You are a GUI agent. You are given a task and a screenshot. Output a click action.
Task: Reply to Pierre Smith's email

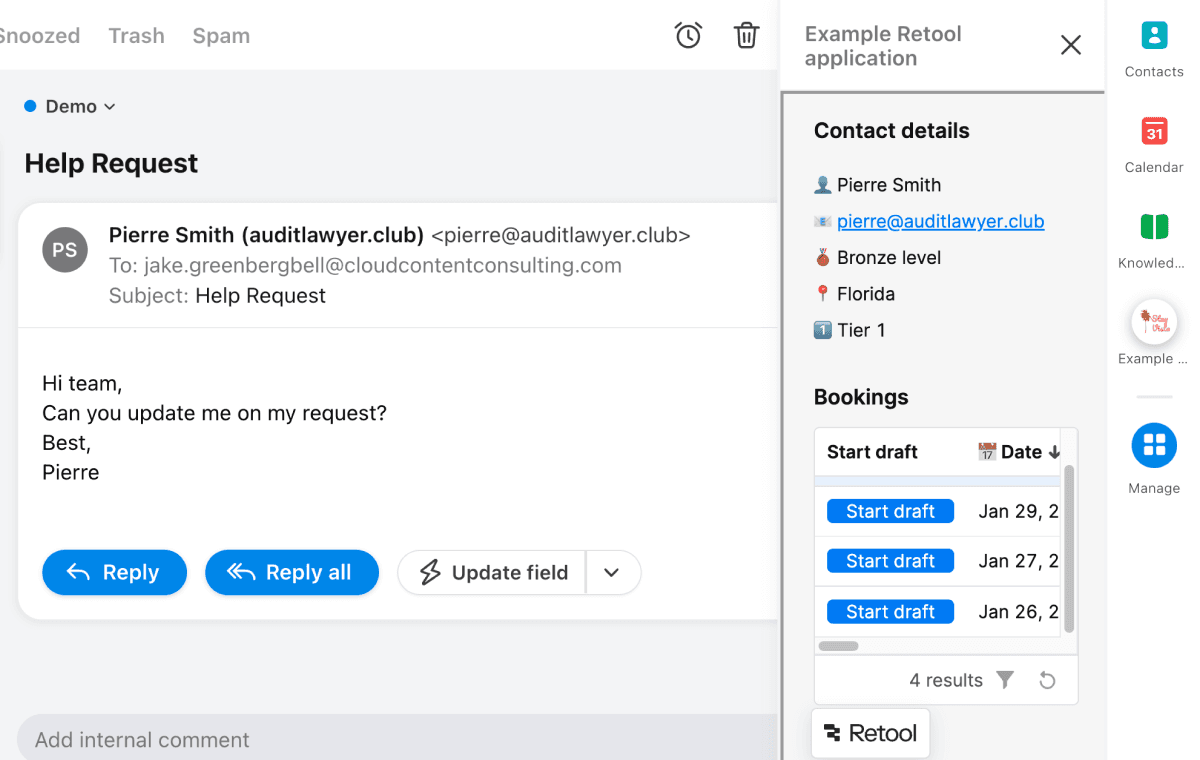(114, 572)
